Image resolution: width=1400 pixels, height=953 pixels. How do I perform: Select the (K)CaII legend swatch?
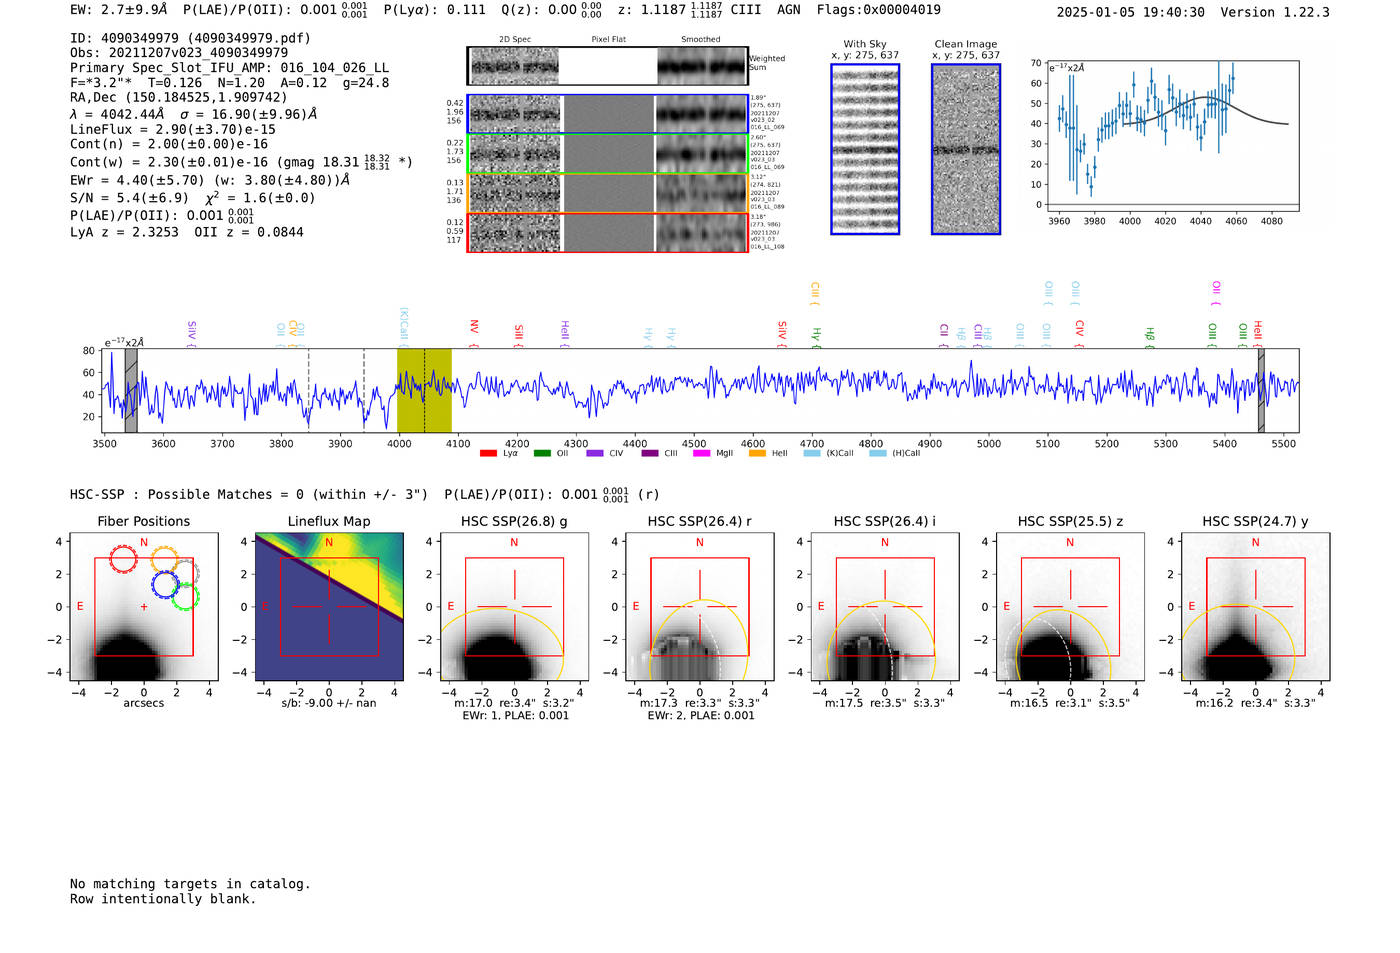tap(812, 453)
